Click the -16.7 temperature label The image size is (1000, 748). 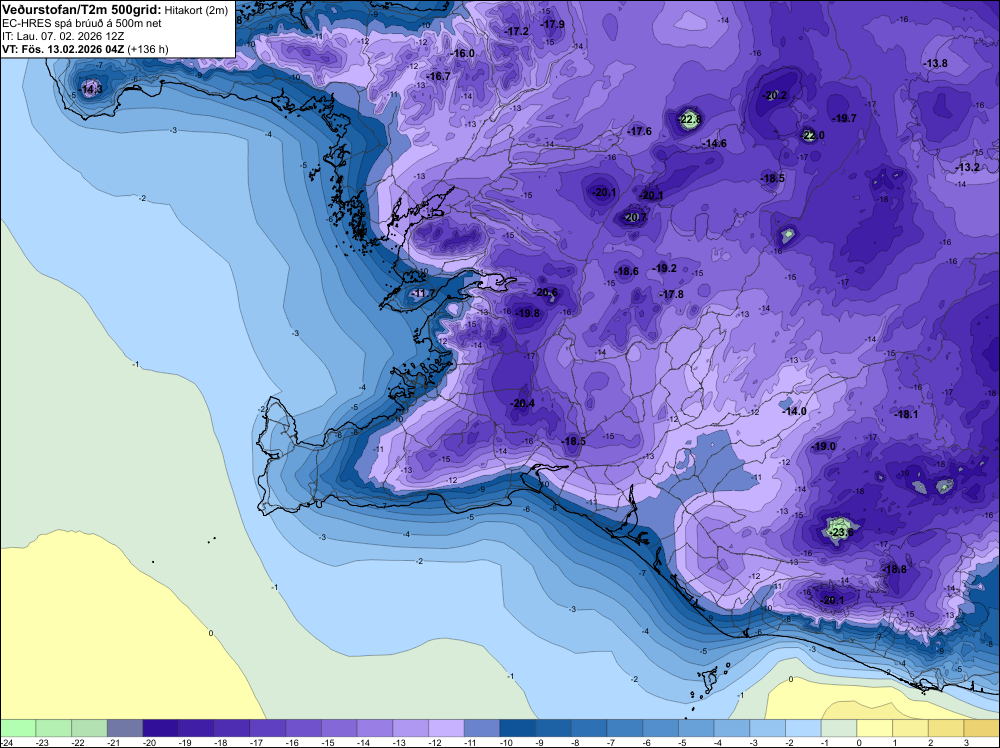click(438, 77)
